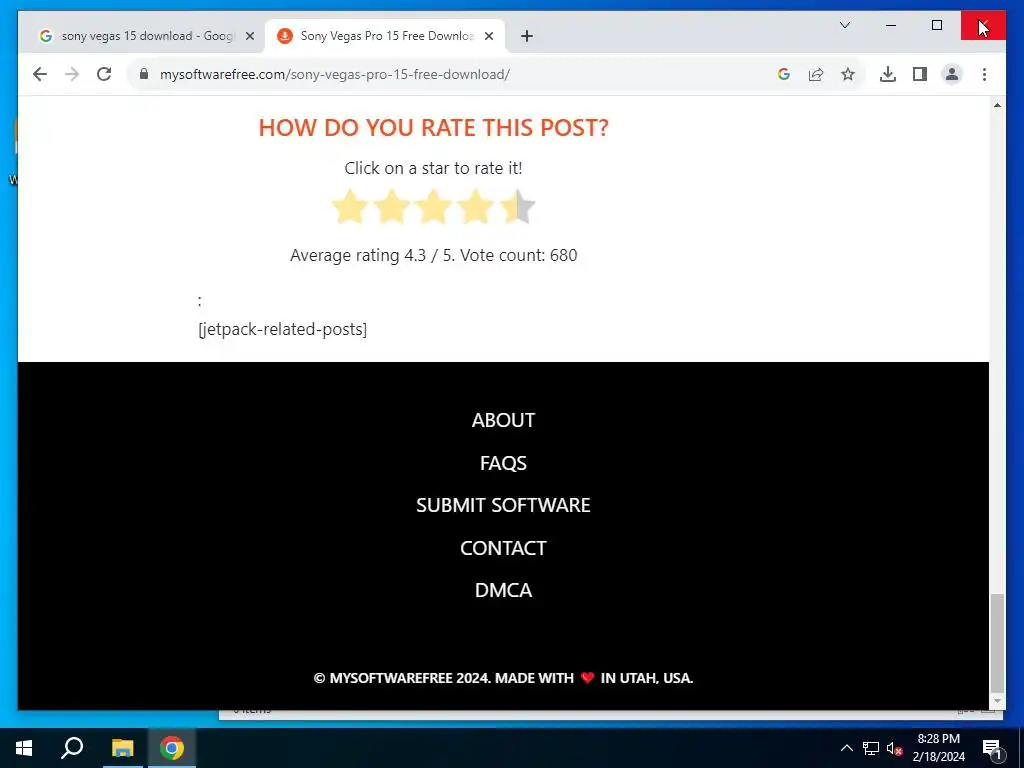Open Chrome downloads icon
This screenshot has width=1024, height=768.
(x=888, y=74)
